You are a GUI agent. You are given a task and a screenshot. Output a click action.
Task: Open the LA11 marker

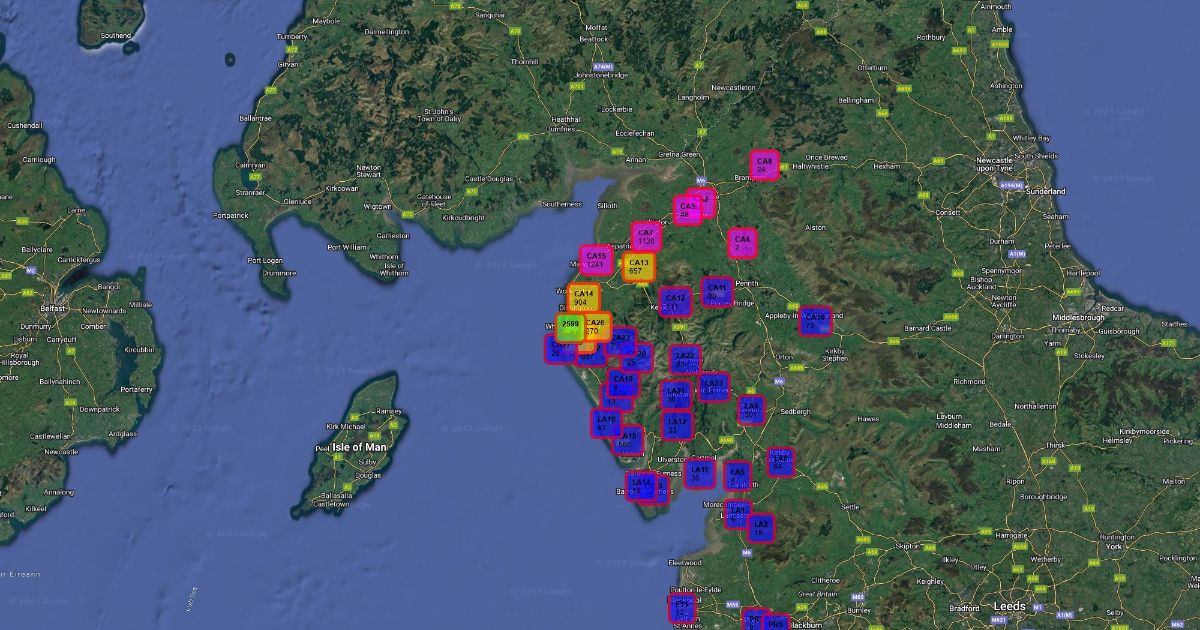[x=699, y=474]
